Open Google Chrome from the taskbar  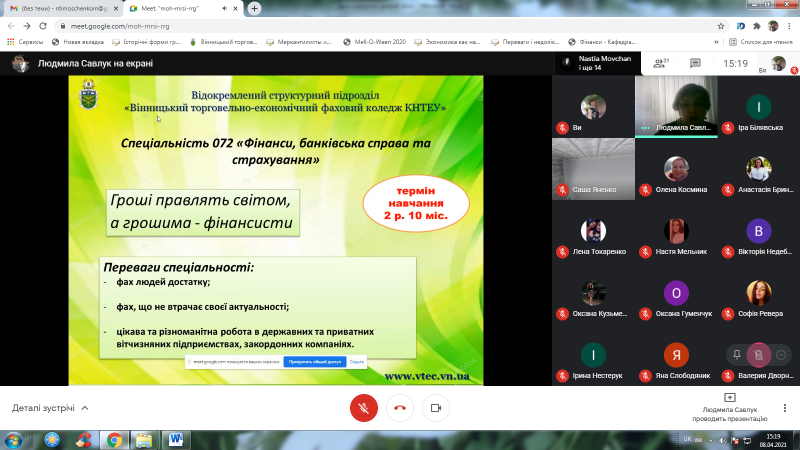click(x=114, y=440)
